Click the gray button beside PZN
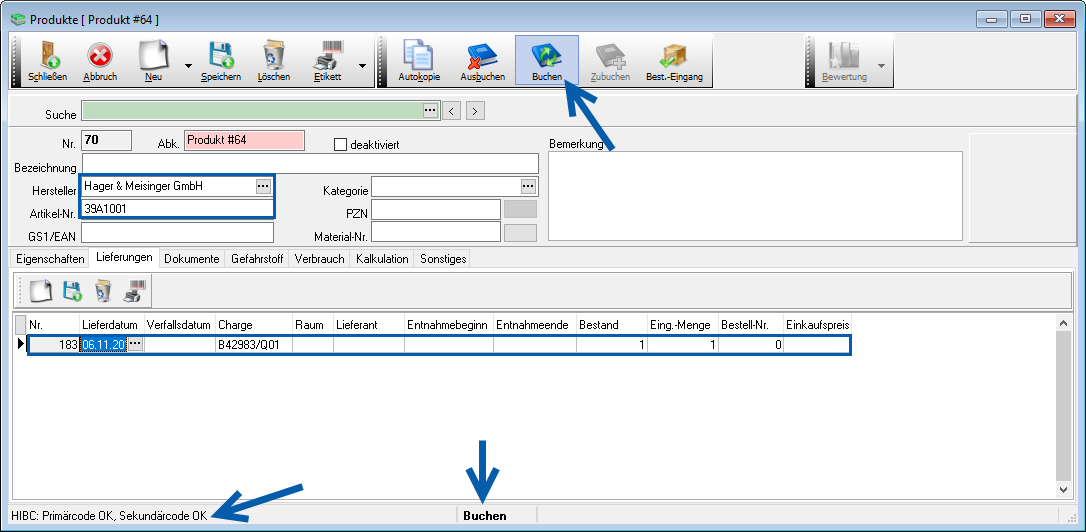1086x532 pixels. (520, 209)
